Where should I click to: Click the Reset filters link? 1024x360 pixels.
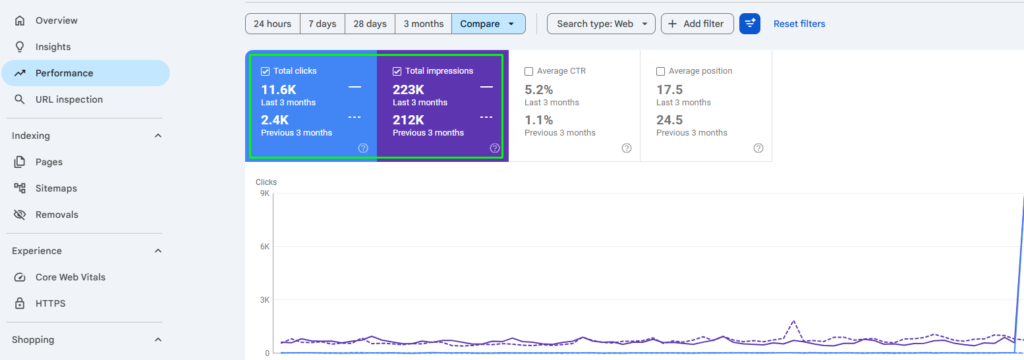pos(799,24)
